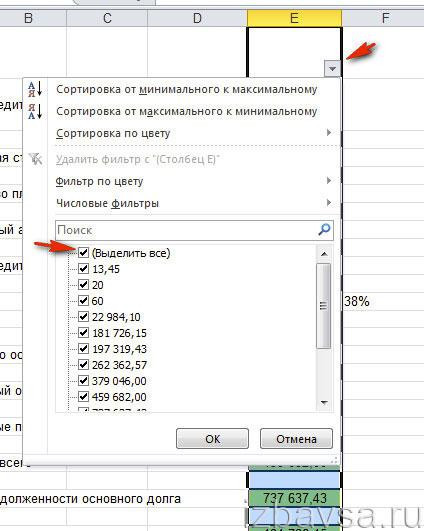Uncheck the 459 682,00 checkbox

[83, 397]
